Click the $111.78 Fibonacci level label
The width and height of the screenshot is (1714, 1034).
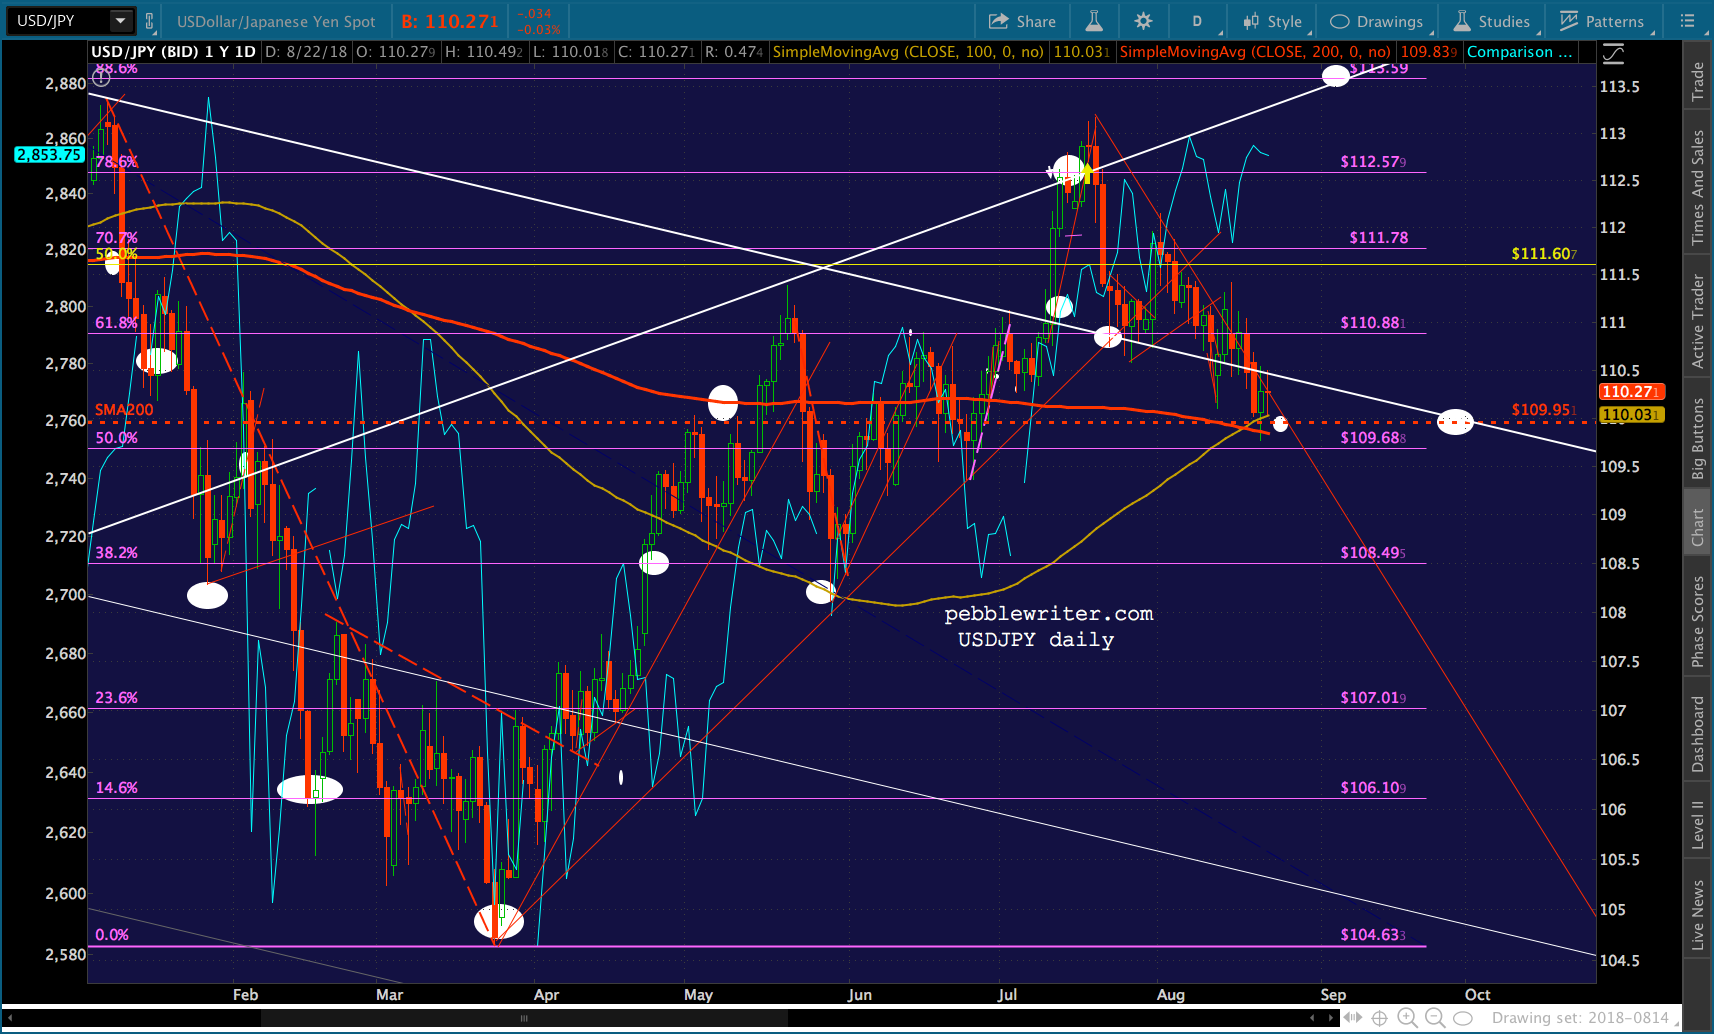click(1378, 237)
